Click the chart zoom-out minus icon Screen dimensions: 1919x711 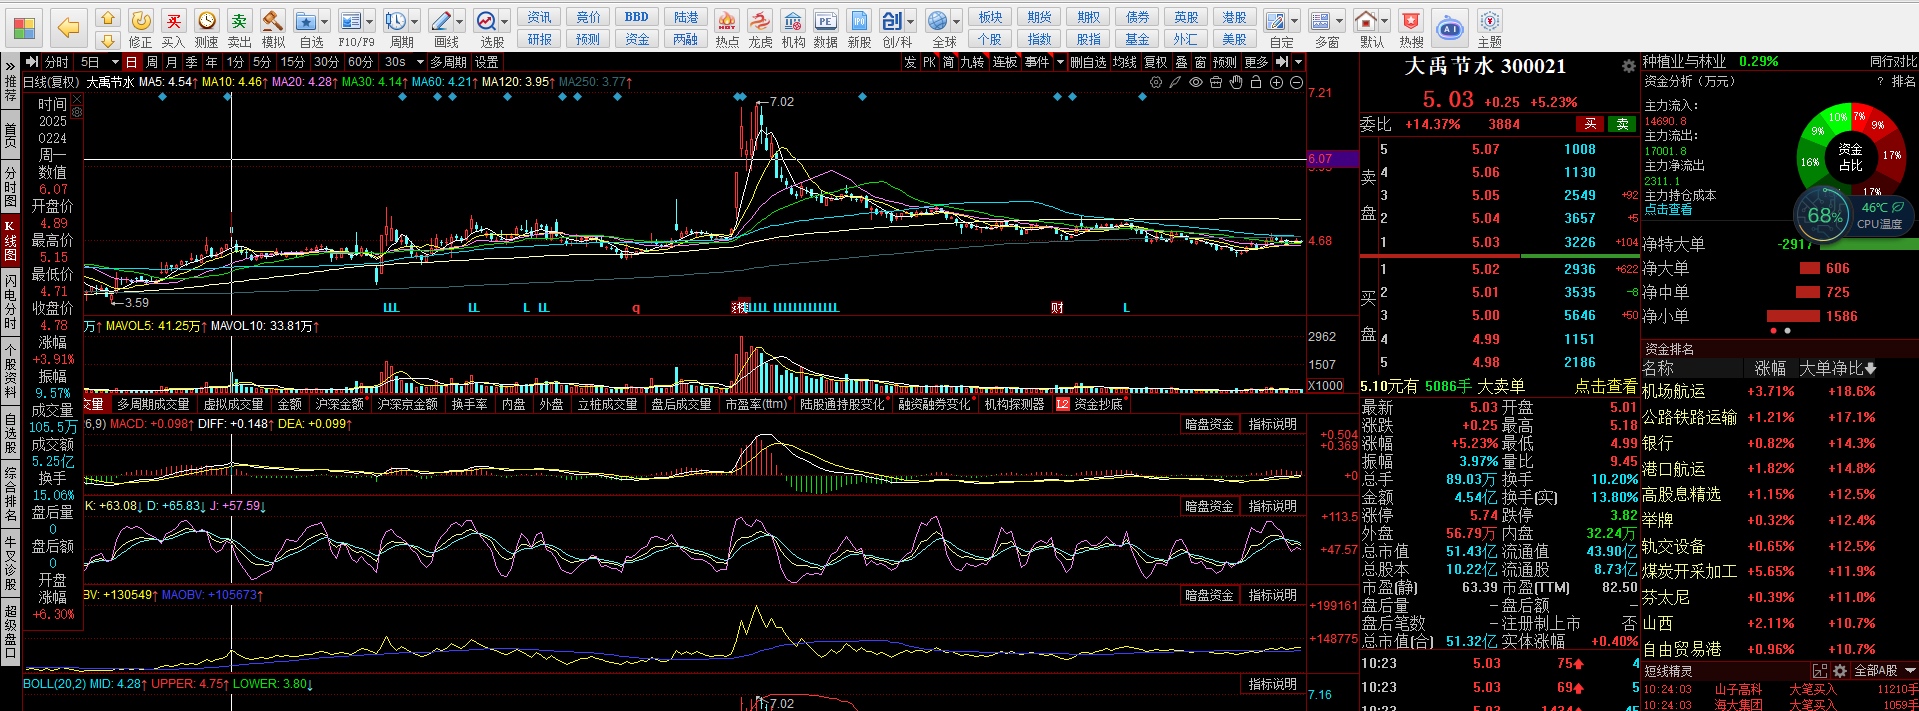[1296, 83]
